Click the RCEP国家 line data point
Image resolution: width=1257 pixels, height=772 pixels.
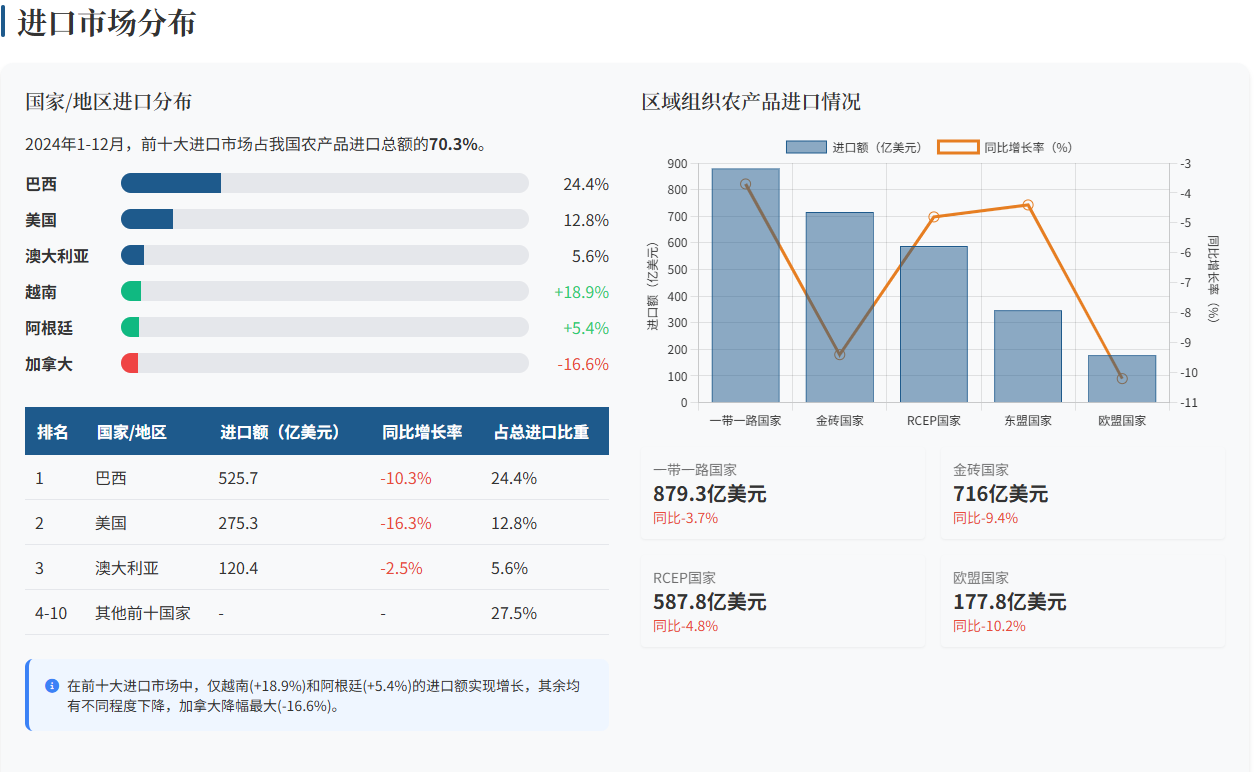point(933,217)
